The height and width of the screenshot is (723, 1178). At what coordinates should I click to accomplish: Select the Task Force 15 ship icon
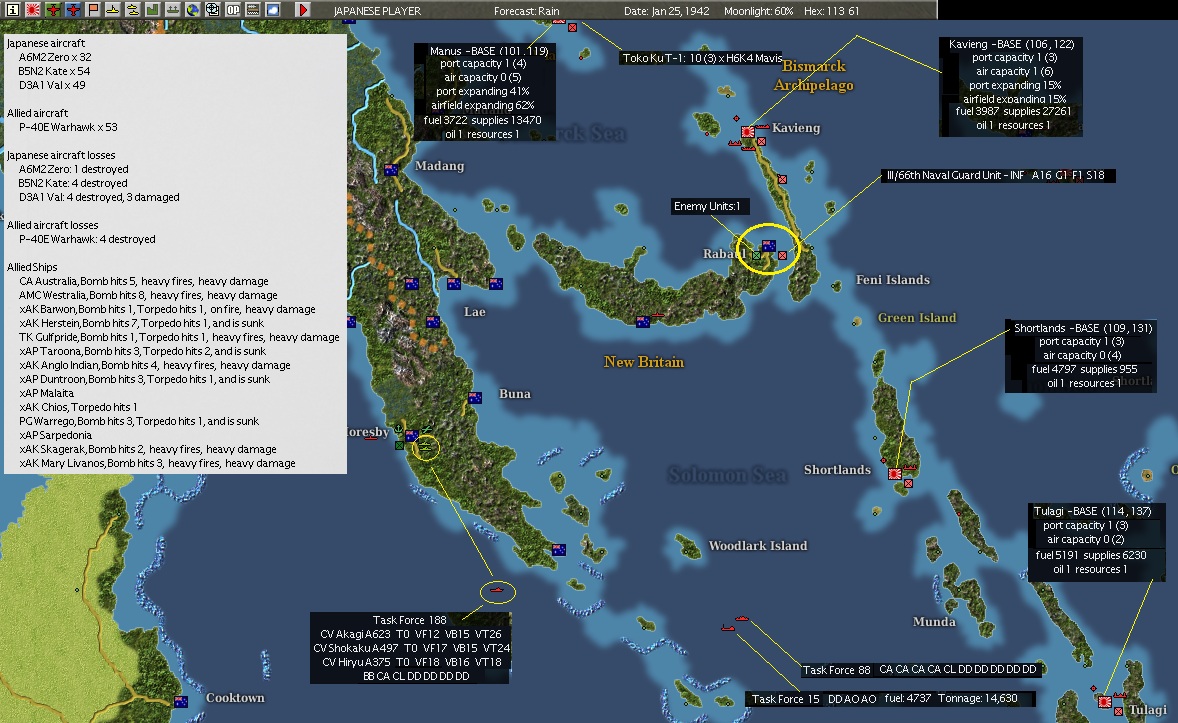coord(727,628)
